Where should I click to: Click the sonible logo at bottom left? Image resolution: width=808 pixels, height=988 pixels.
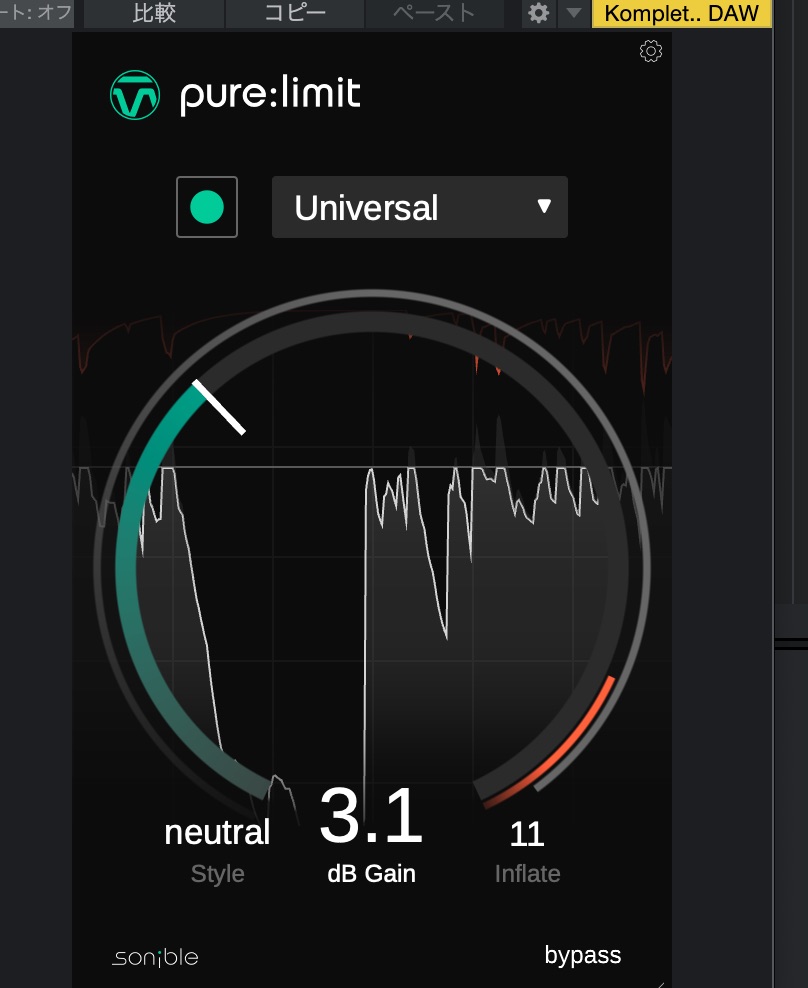click(155, 957)
